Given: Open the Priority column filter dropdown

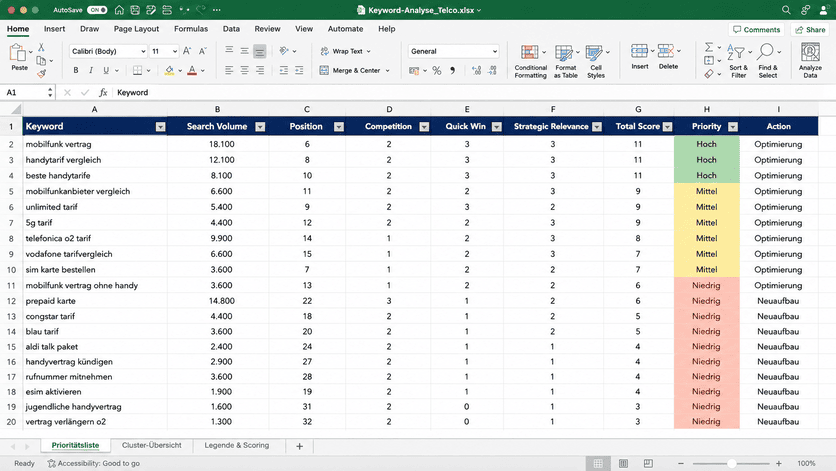Looking at the screenshot, I should pos(733,127).
